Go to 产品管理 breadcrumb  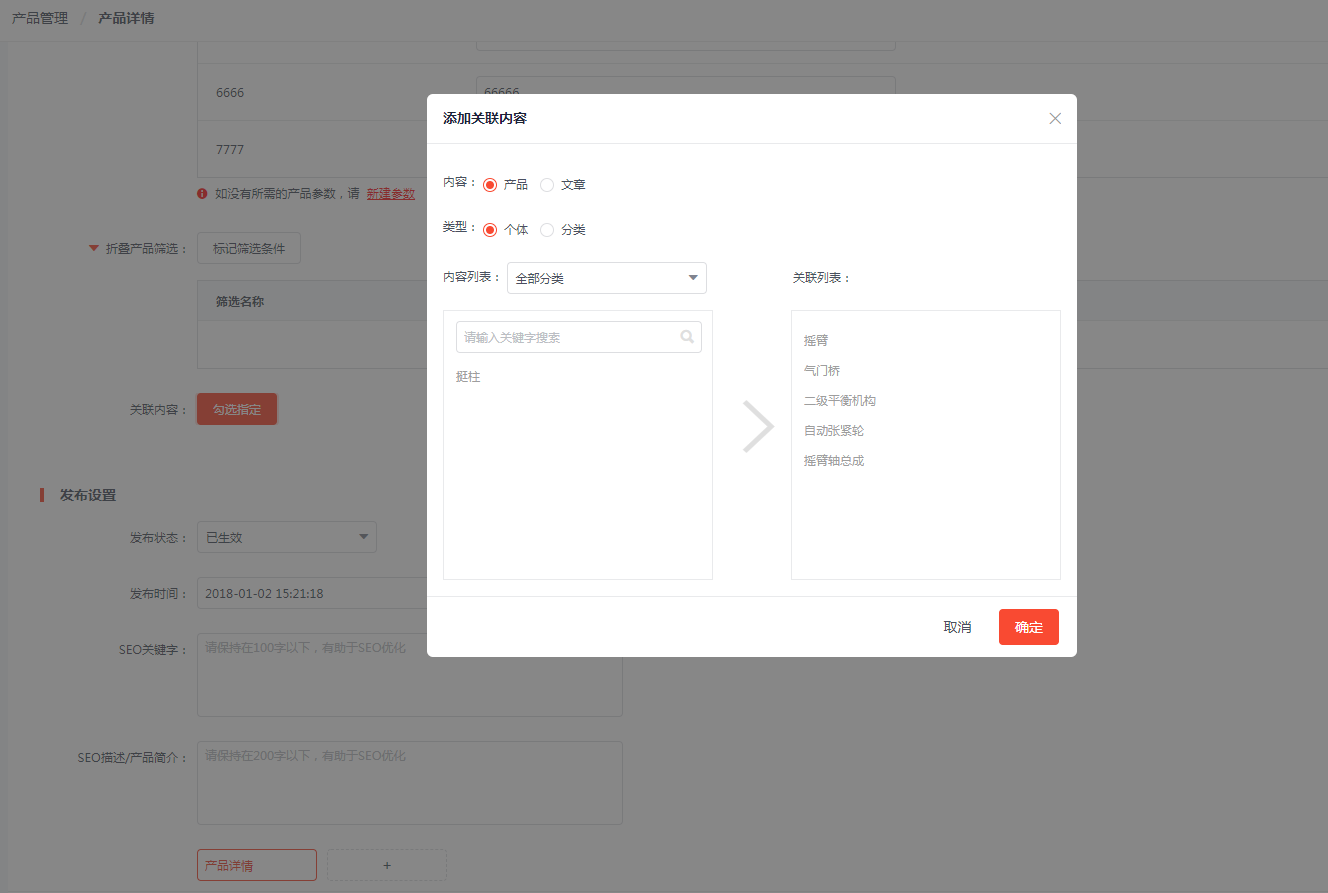click(x=40, y=18)
